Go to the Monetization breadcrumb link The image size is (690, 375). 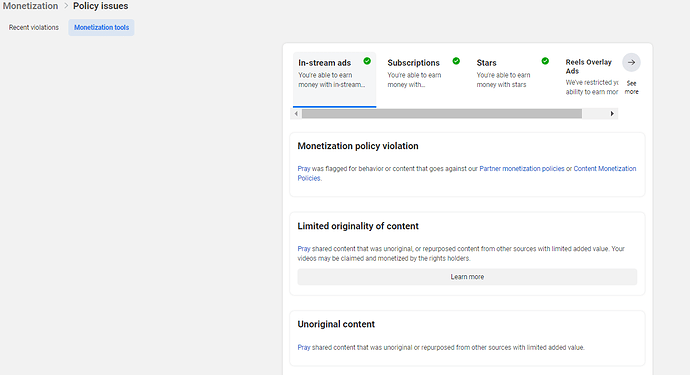(x=30, y=6)
